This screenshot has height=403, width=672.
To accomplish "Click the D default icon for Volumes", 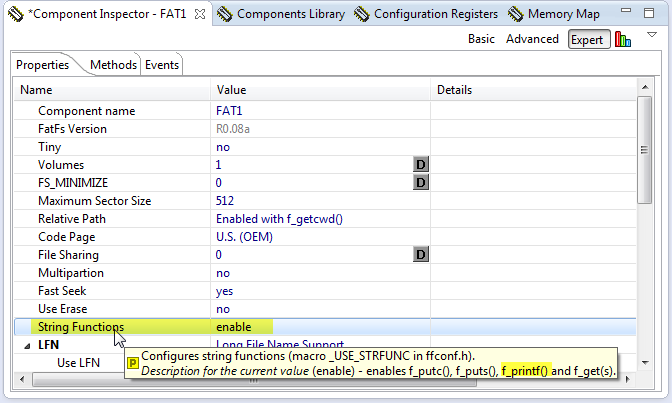I will [x=421, y=164].
